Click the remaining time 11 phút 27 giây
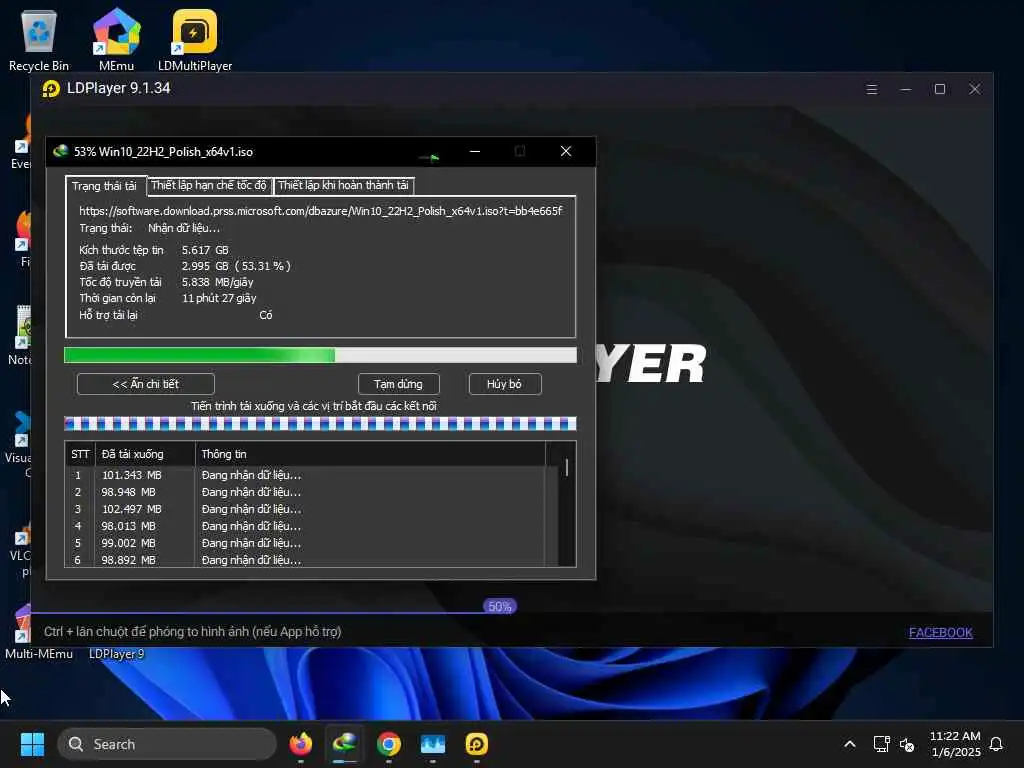The height and width of the screenshot is (768, 1024). tap(219, 298)
